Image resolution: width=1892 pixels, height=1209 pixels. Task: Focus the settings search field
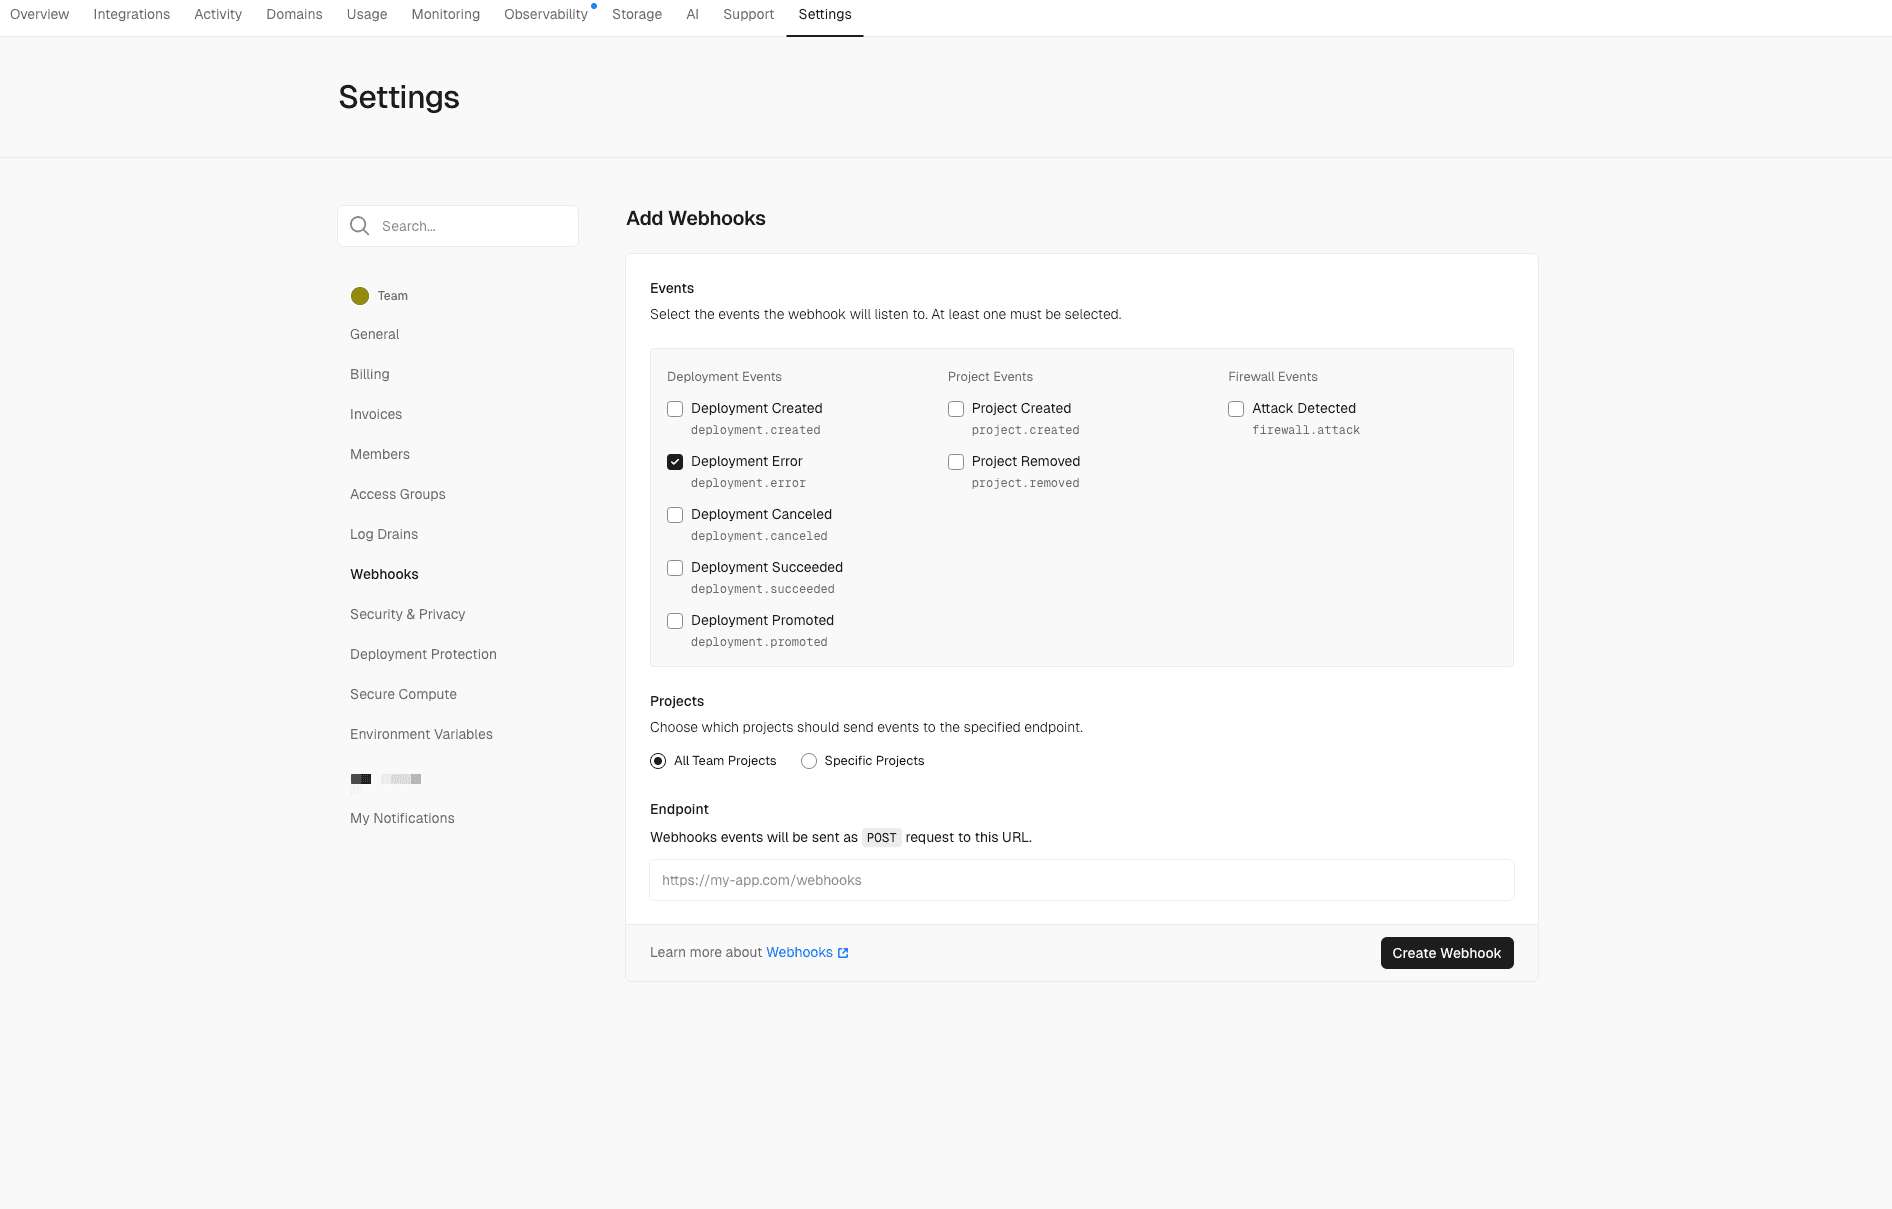[458, 226]
